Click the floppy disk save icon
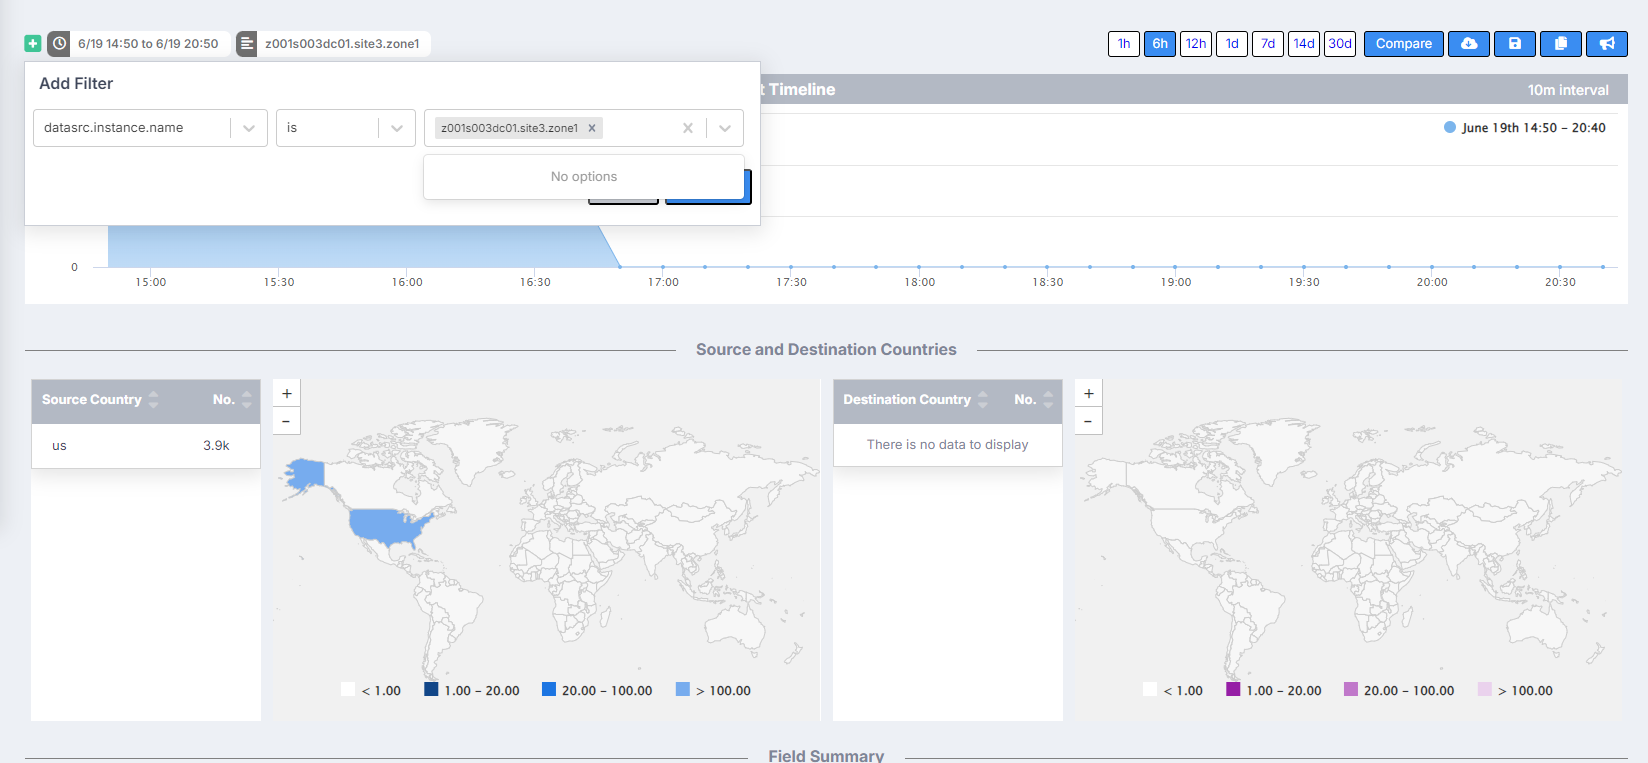Image resolution: width=1648 pixels, height=763 pixels. (1515, 44)
